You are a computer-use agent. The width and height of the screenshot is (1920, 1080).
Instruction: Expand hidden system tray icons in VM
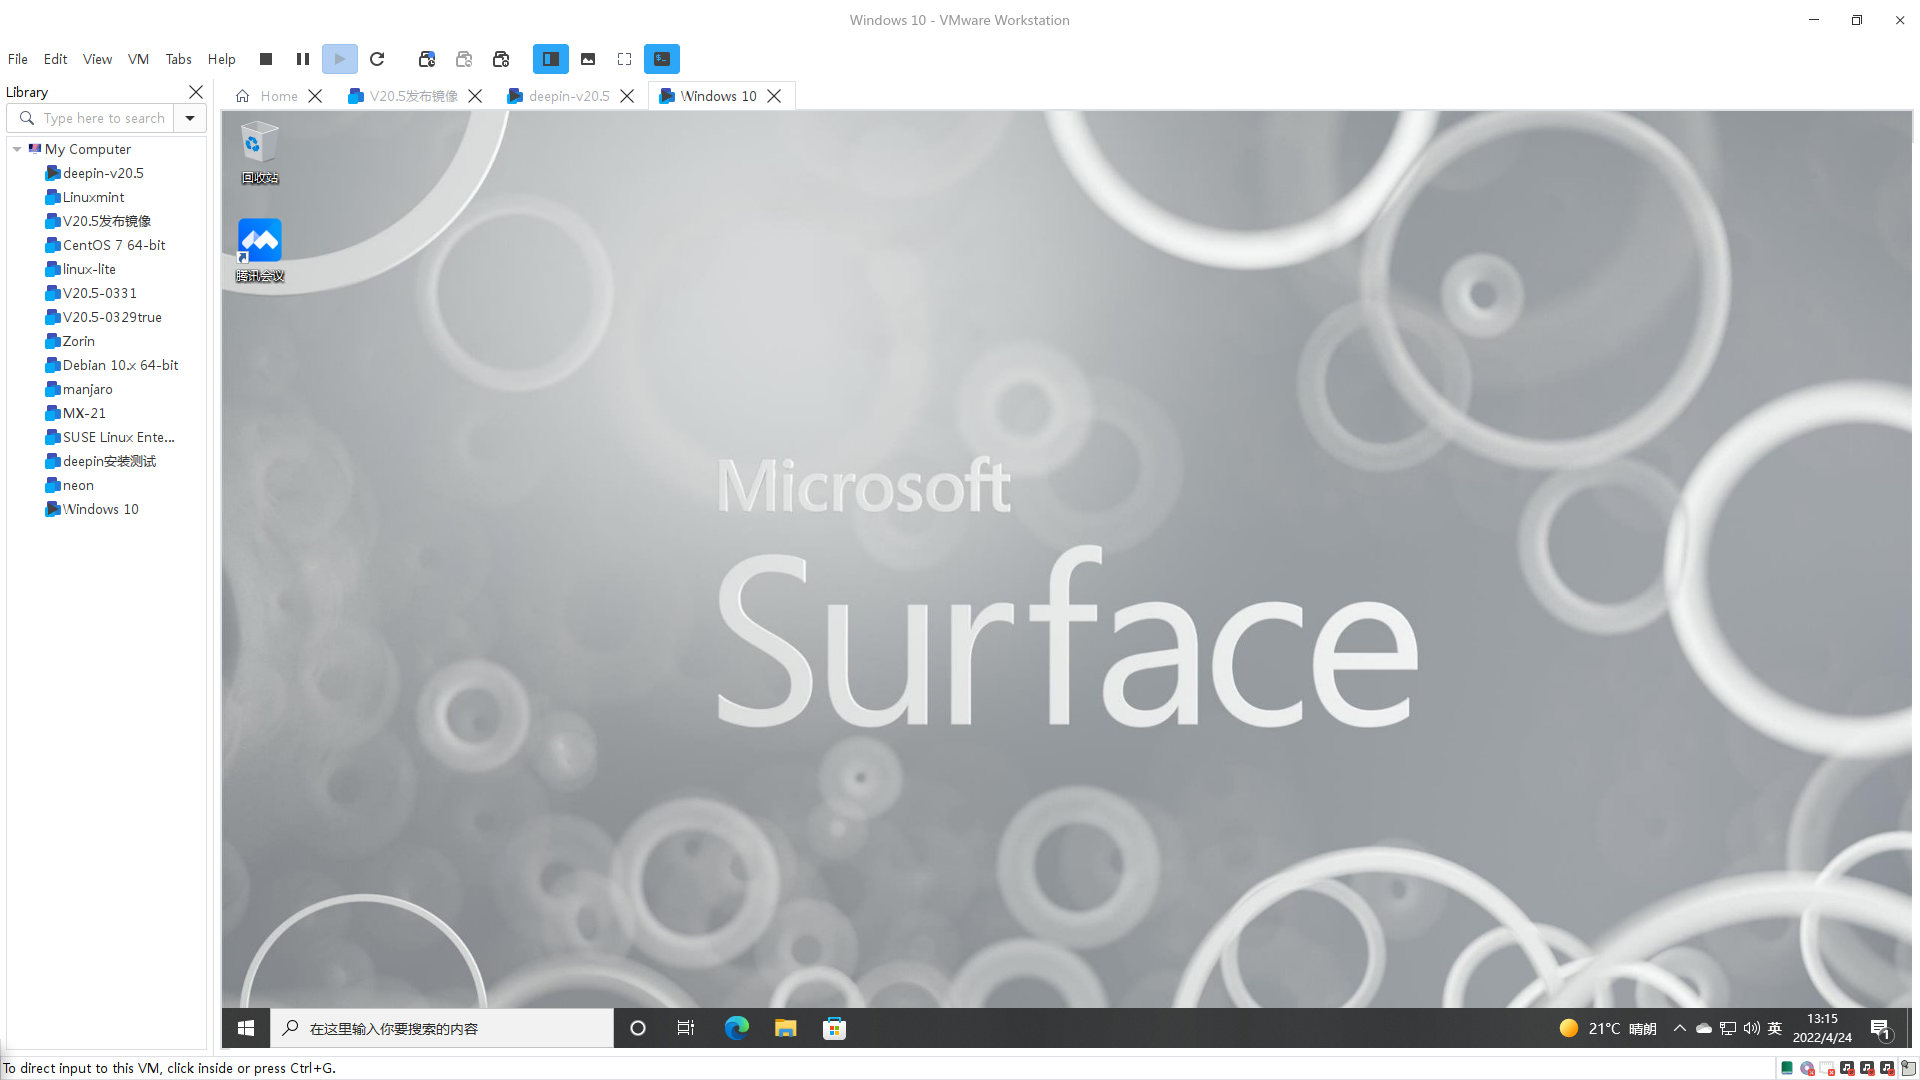pos(1680,1028)
